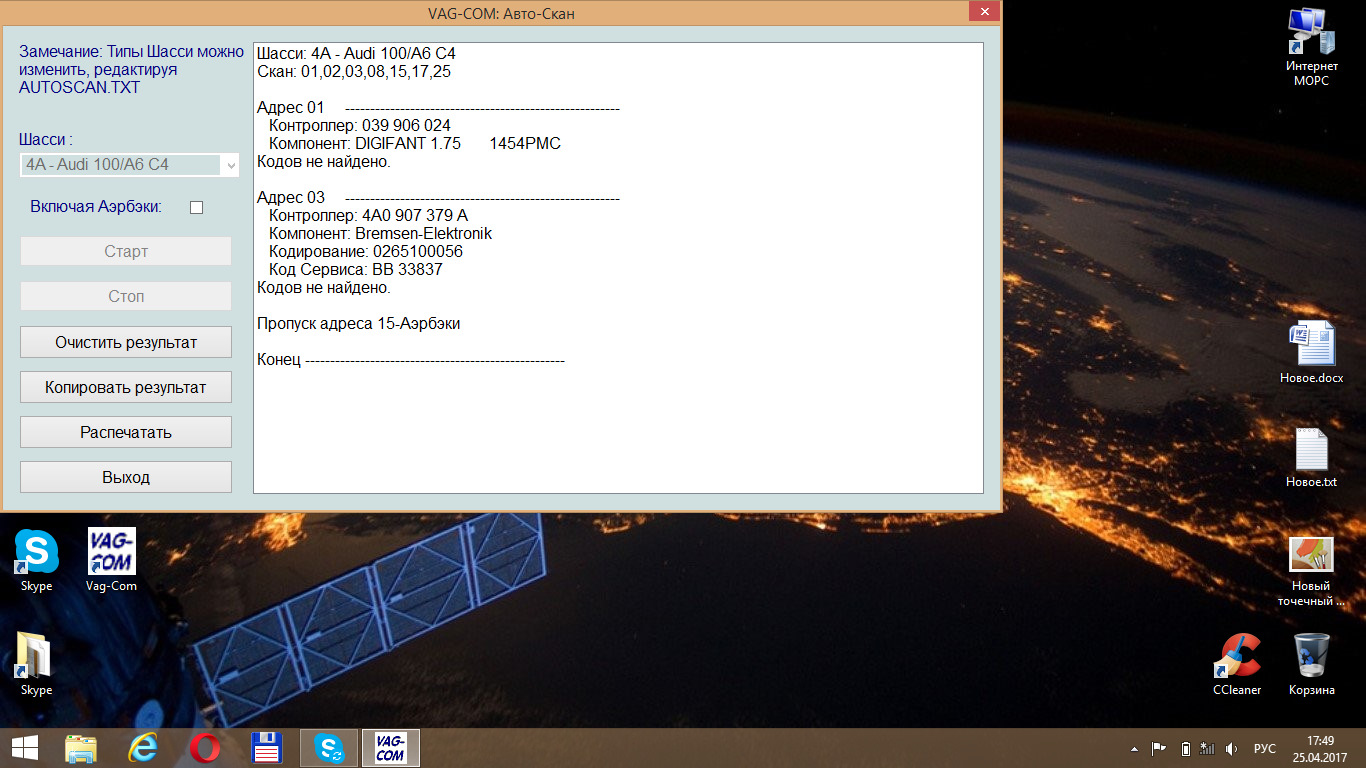Click the DIGIFANT 1.75 component line

(x=415, y=143)
